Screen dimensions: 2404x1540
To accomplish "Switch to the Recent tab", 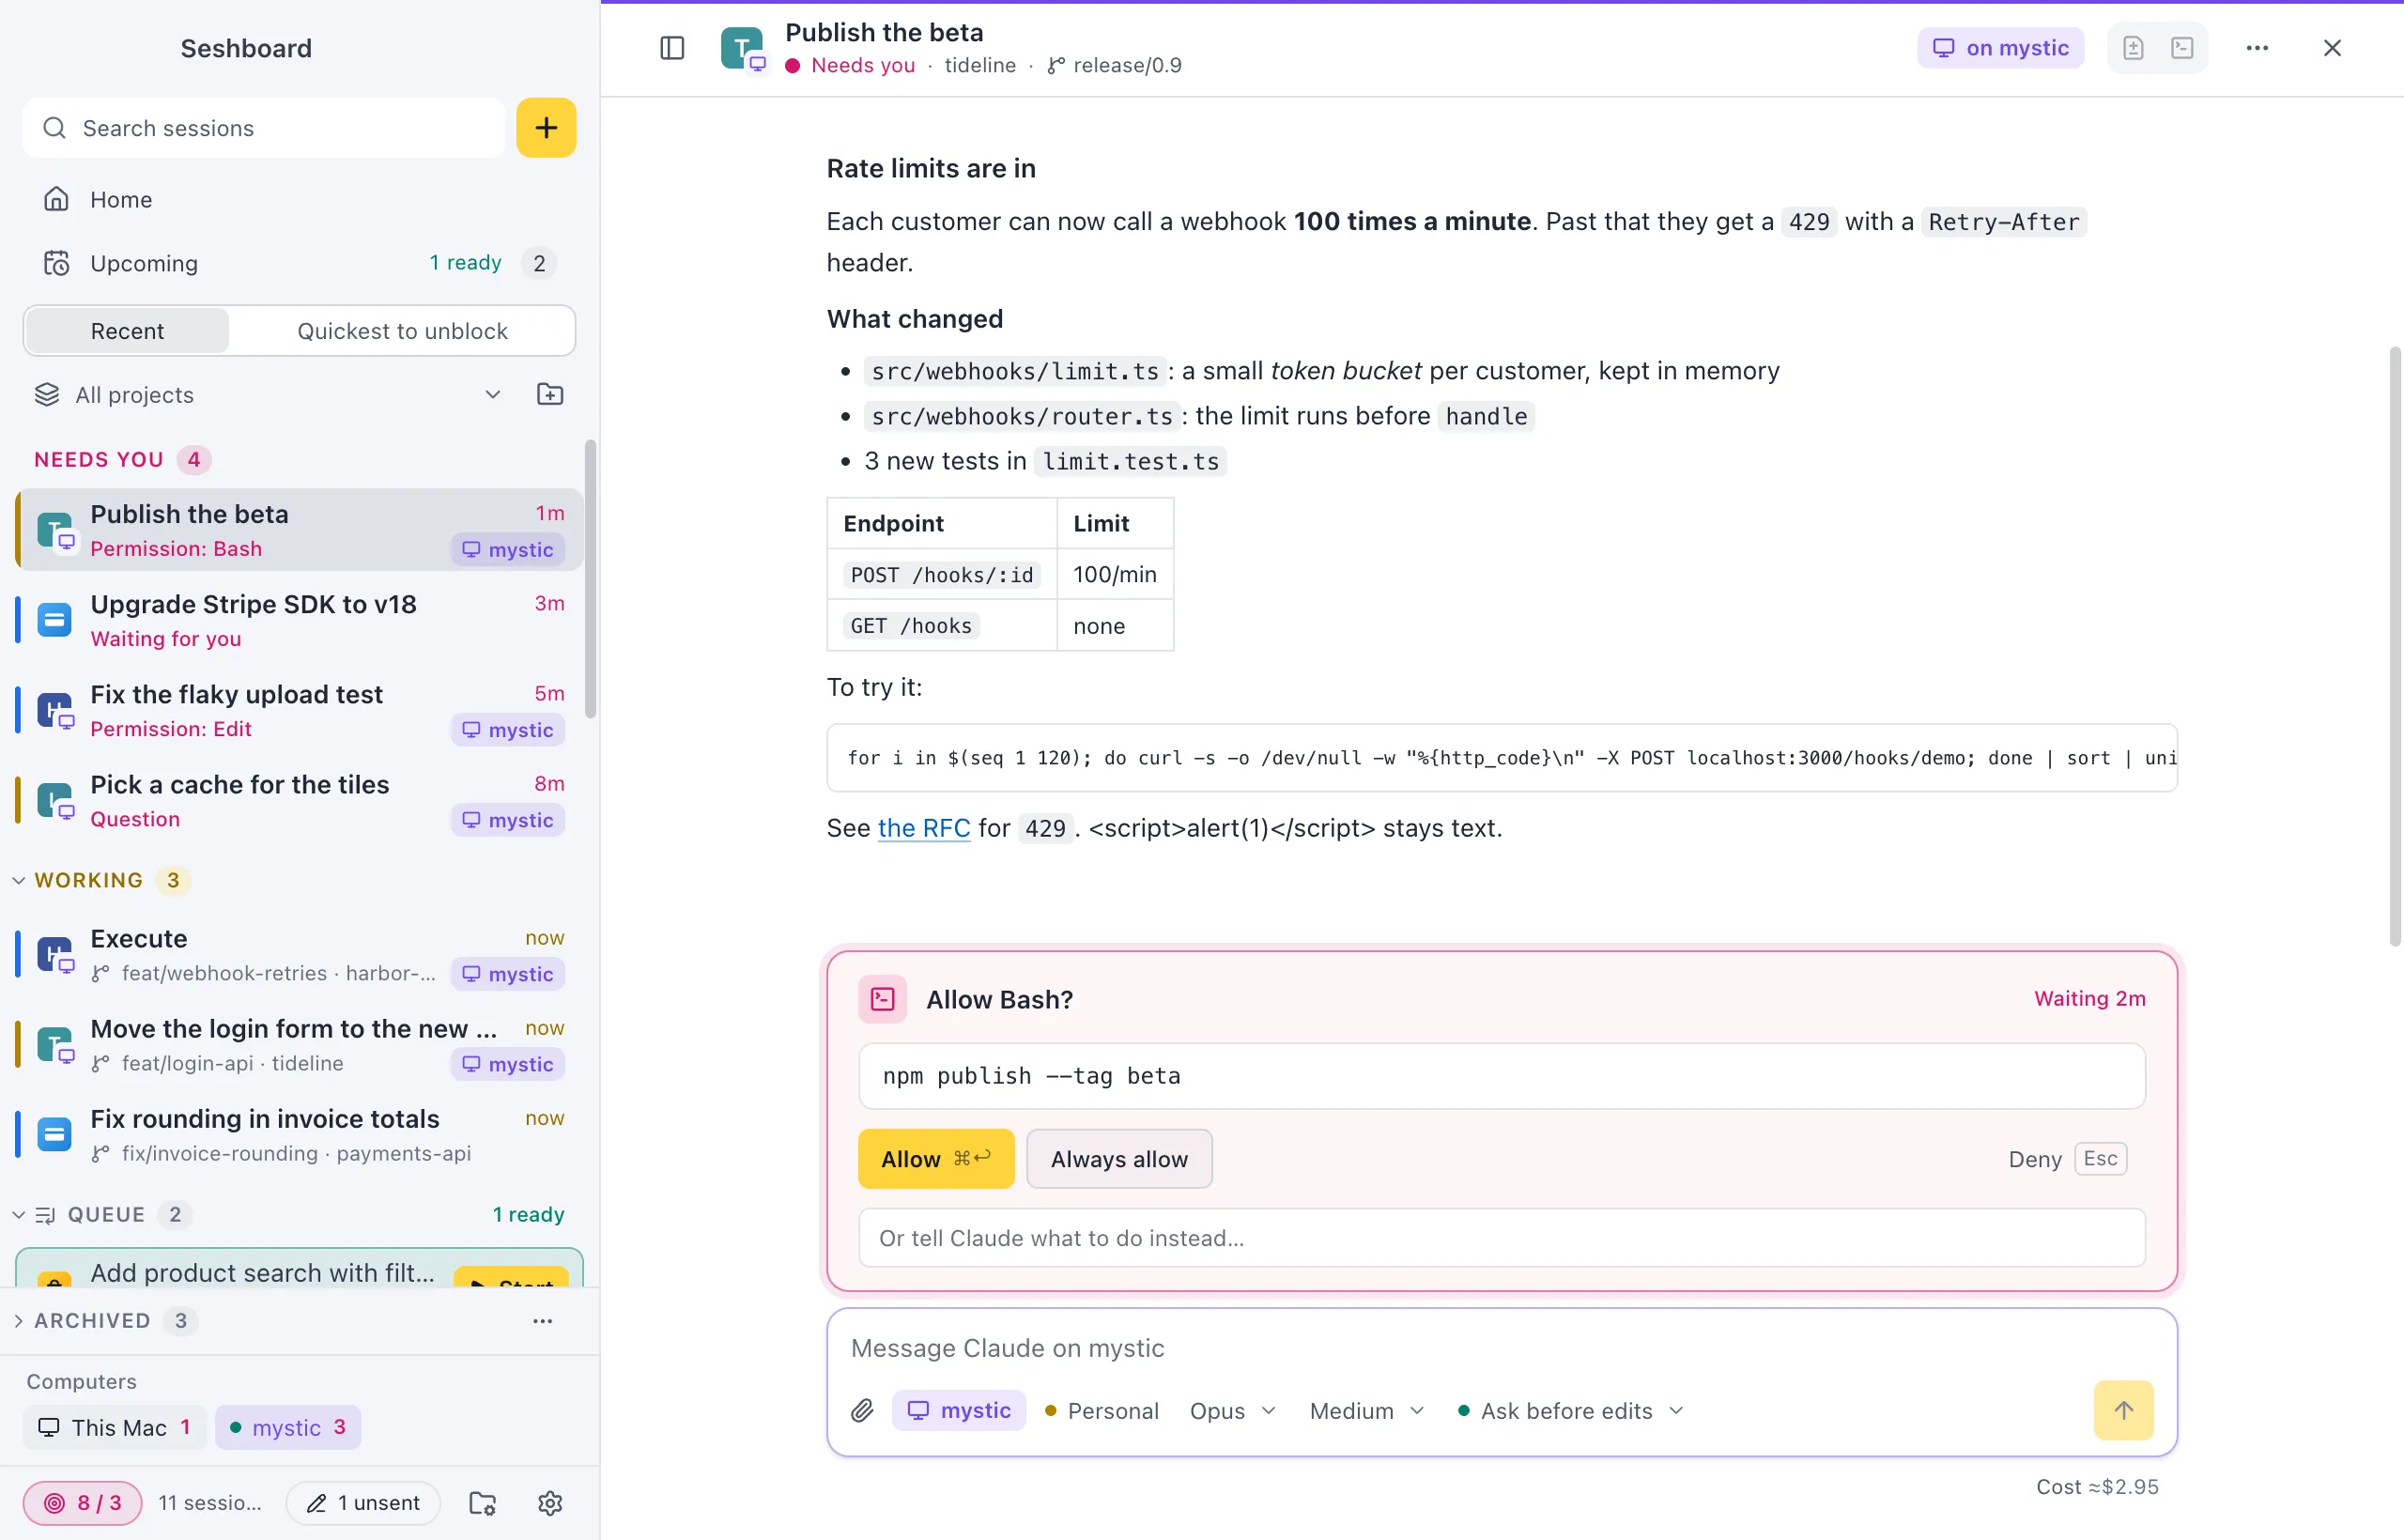I will pos(127,331).
